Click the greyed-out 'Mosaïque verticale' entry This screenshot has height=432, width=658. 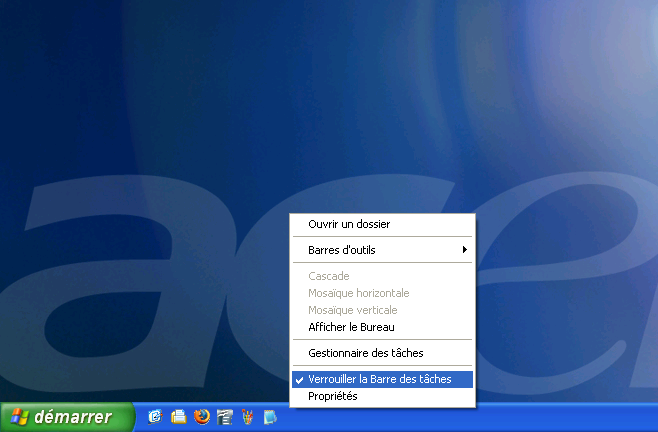coord(382,310)
